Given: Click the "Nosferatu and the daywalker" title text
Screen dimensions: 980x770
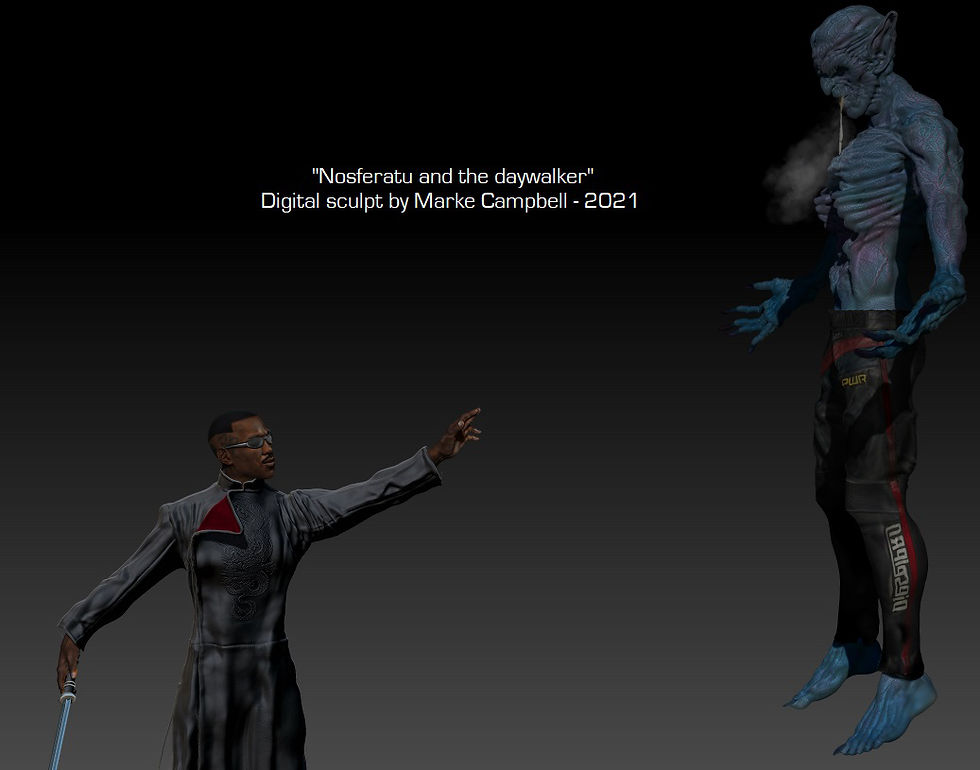Looking at the screenshot, I should (452, 177).
